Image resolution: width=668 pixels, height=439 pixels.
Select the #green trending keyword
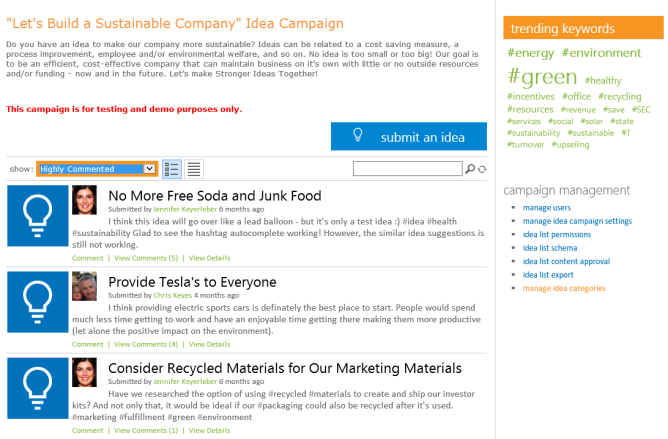point(542,77)
